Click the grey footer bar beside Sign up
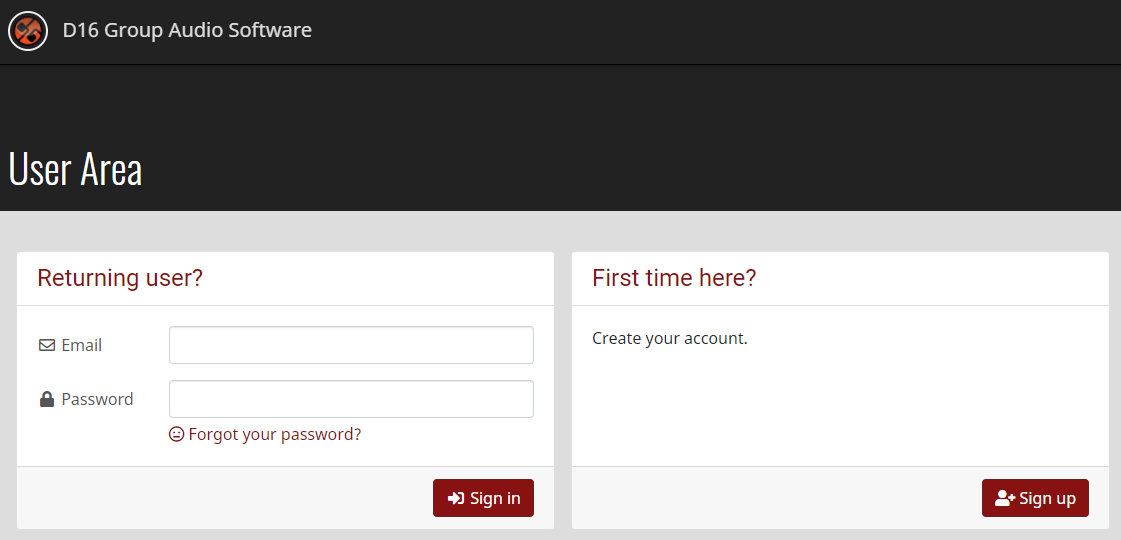The width and height of the screenshot is (1121, 540). 776,498
